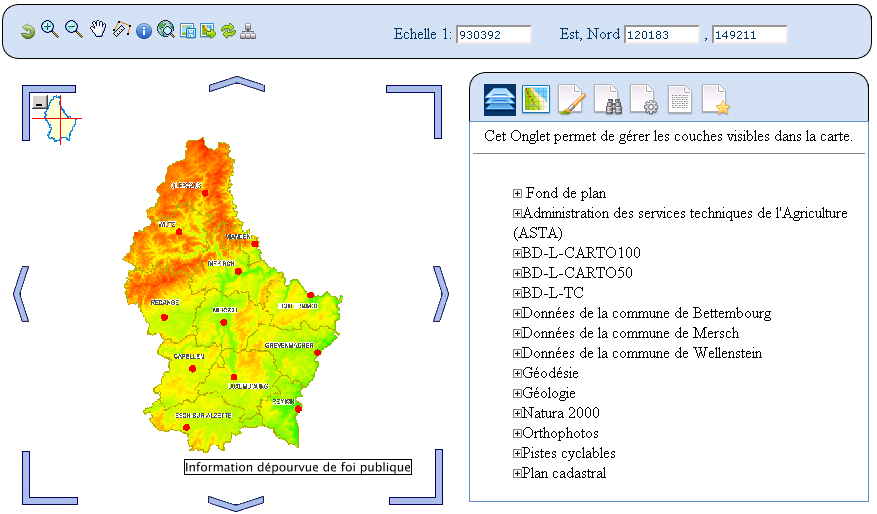This screenshot has width=877, height=514.
Task: Open the paintbrush drawing tab
Action: click(572, 100)
